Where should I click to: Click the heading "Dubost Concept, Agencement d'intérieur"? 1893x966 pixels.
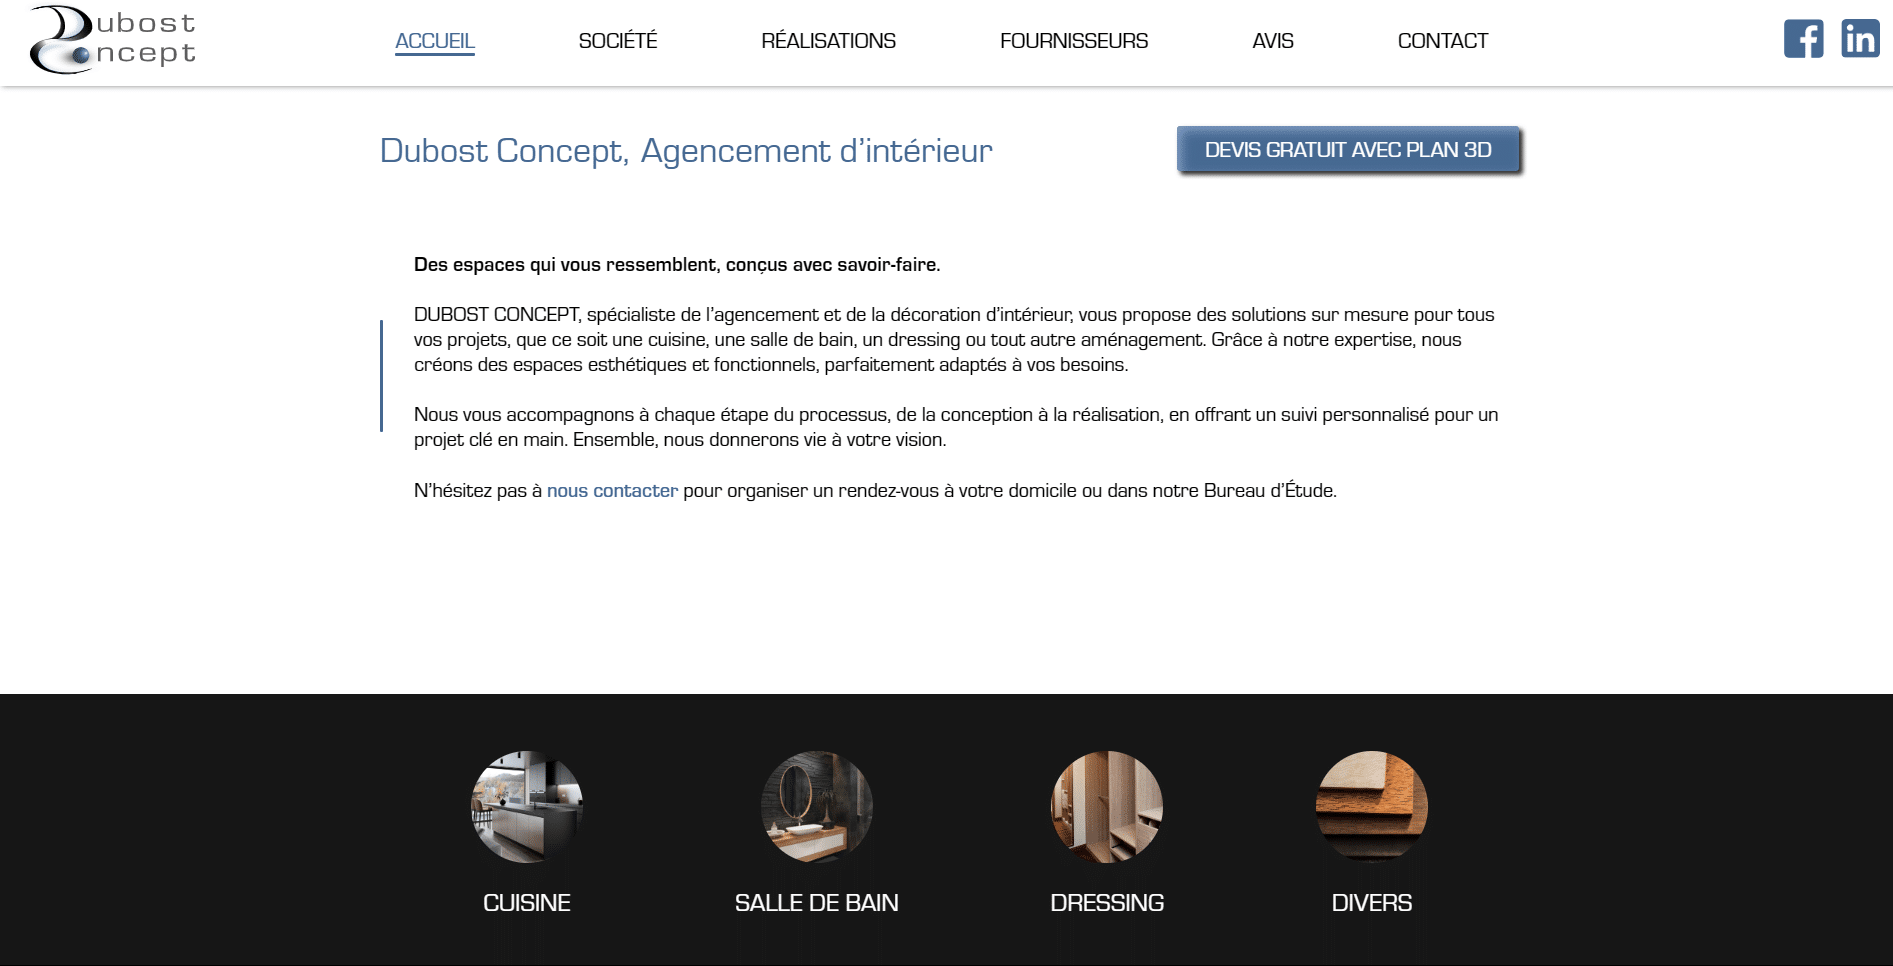[686, 151]
